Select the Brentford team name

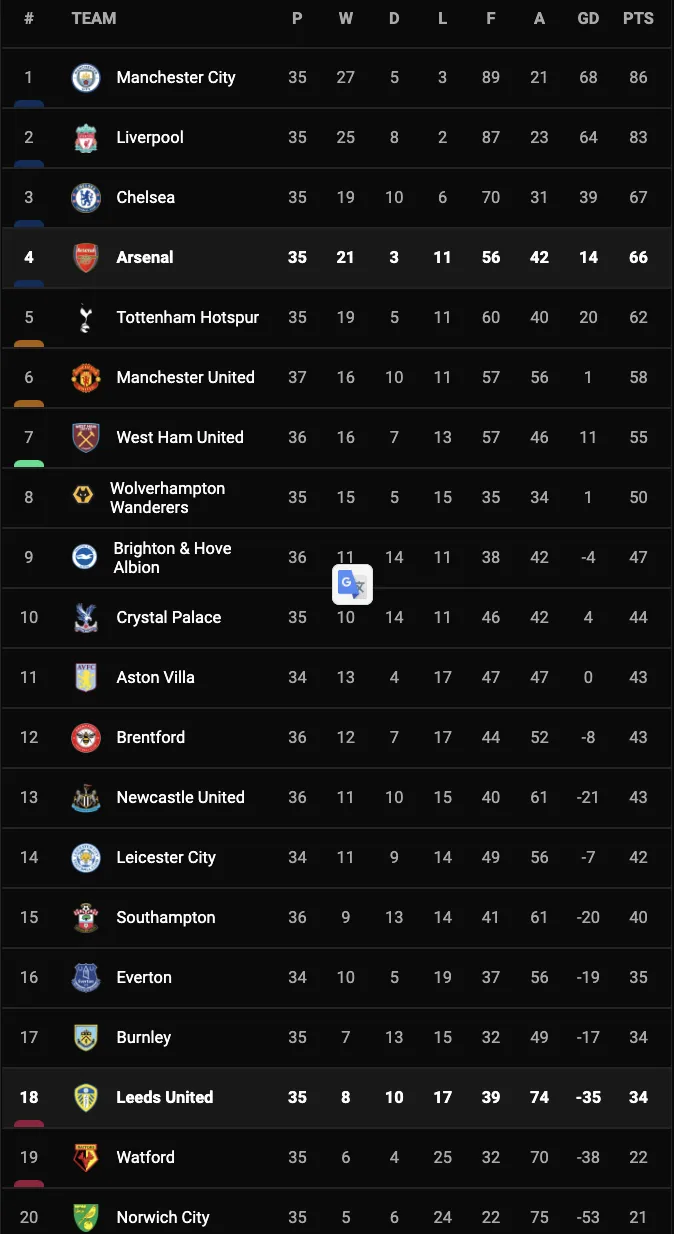(150, 738)
